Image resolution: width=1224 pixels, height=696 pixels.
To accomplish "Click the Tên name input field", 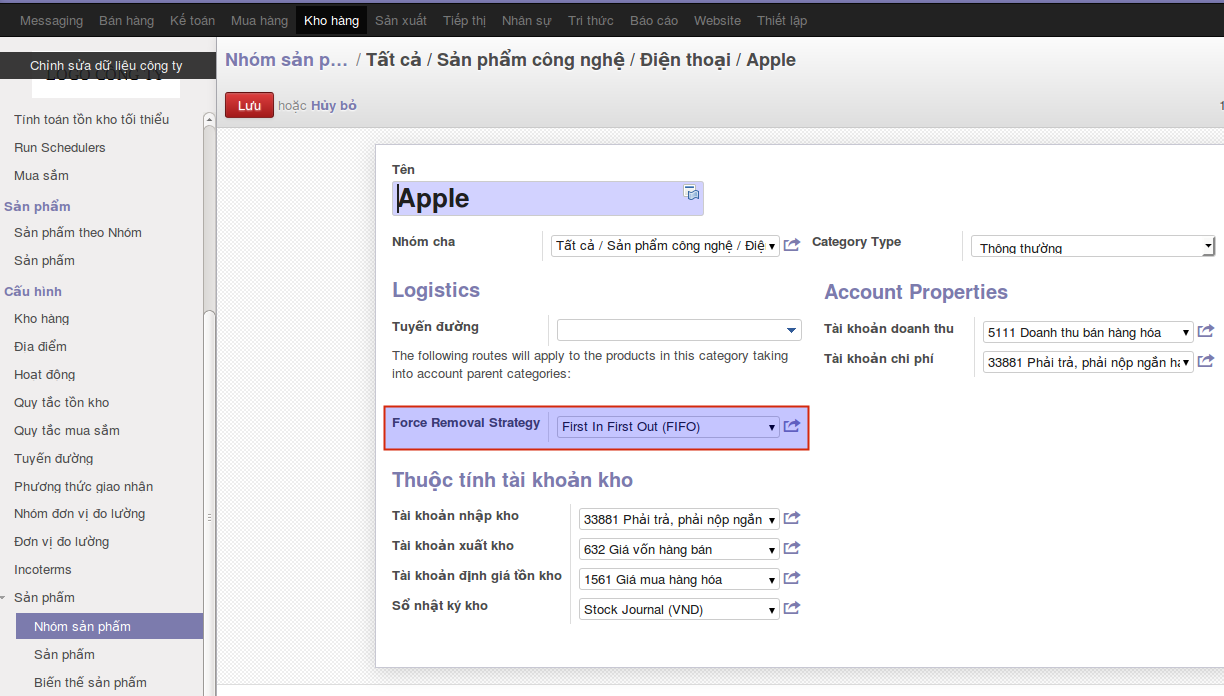I will (x=548, y=198).
